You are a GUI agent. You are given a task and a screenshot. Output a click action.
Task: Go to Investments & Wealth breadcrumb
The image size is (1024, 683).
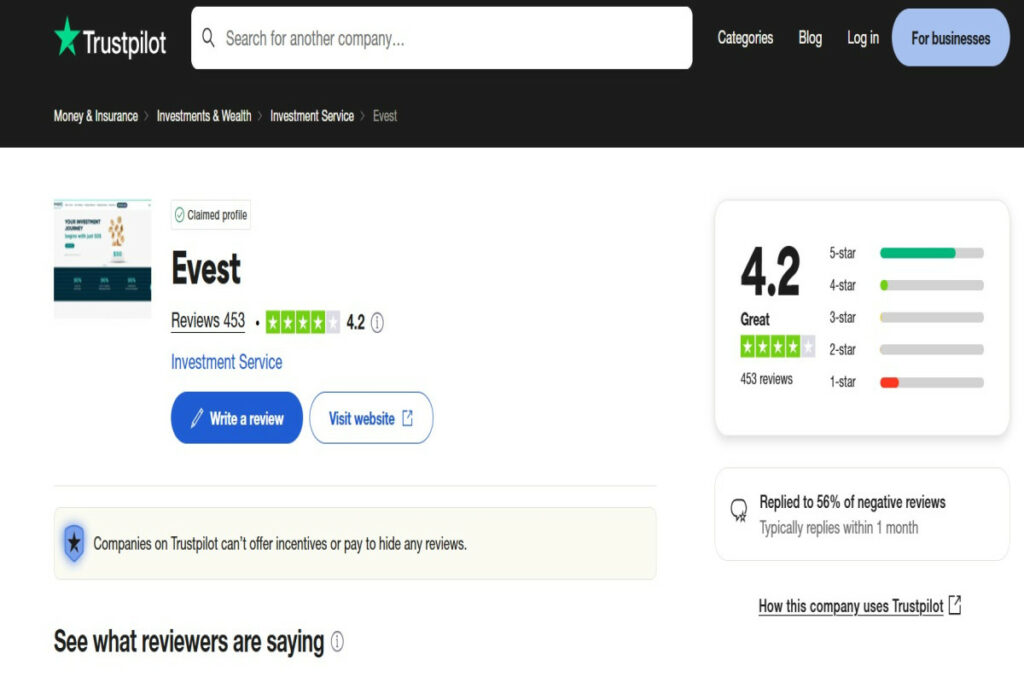(204, 116)
